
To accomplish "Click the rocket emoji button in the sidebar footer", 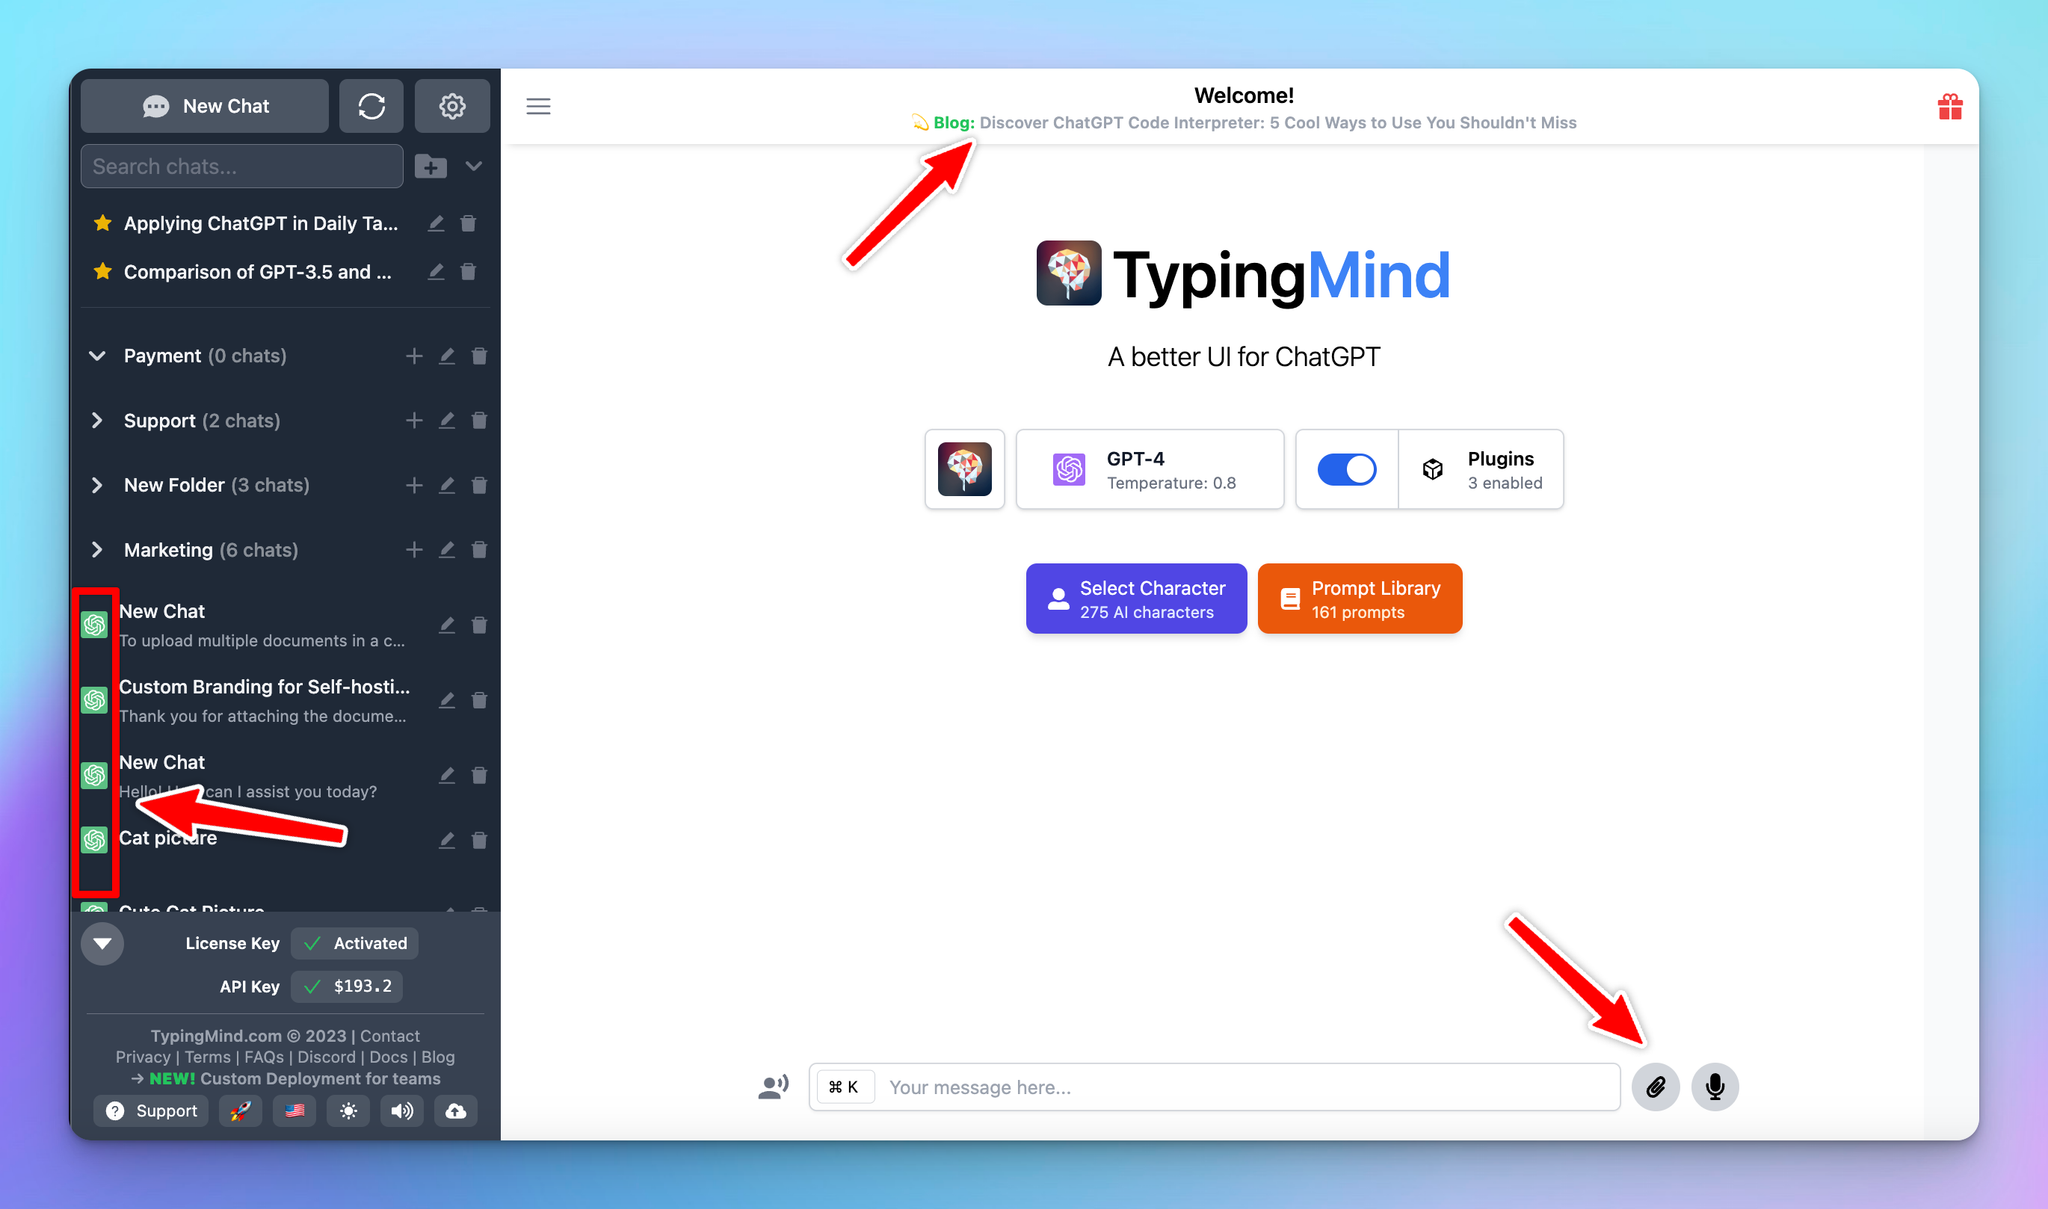I will tap(240, 1110).
